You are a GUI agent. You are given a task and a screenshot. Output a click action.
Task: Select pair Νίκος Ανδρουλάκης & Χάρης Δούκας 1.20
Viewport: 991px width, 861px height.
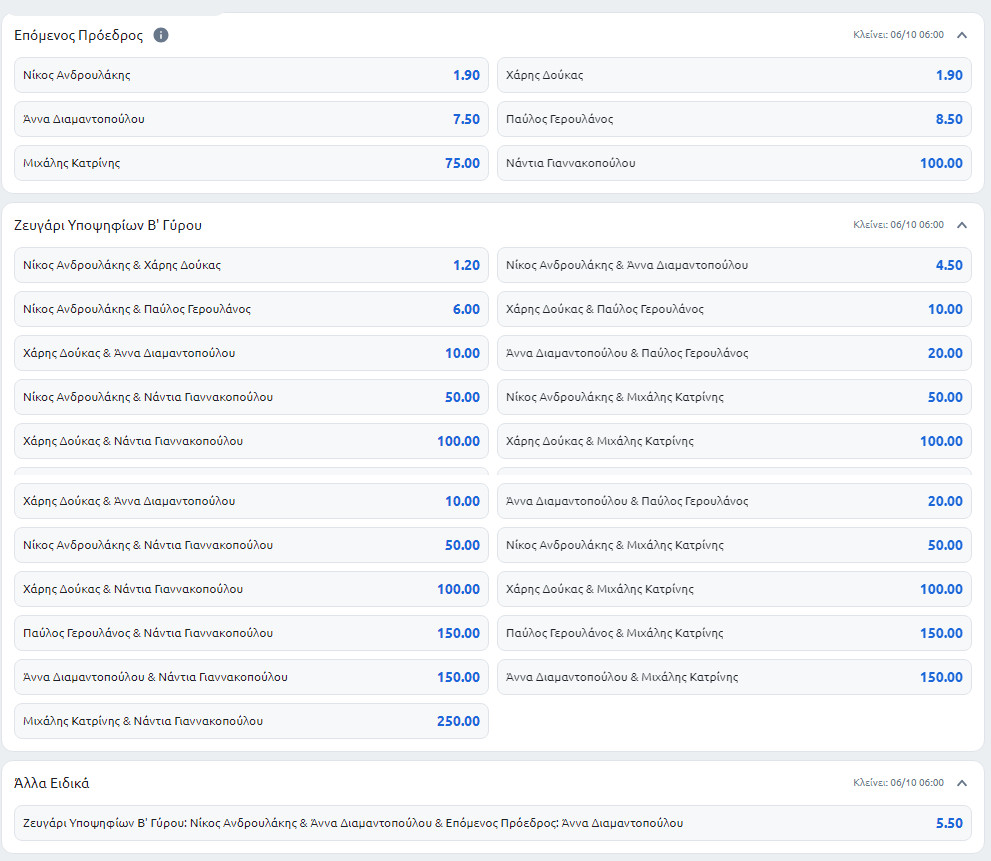[251, 265]
